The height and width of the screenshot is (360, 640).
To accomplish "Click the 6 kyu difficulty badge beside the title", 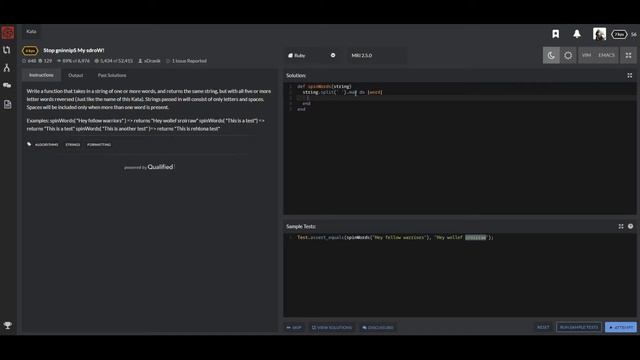I will [30, 51].
